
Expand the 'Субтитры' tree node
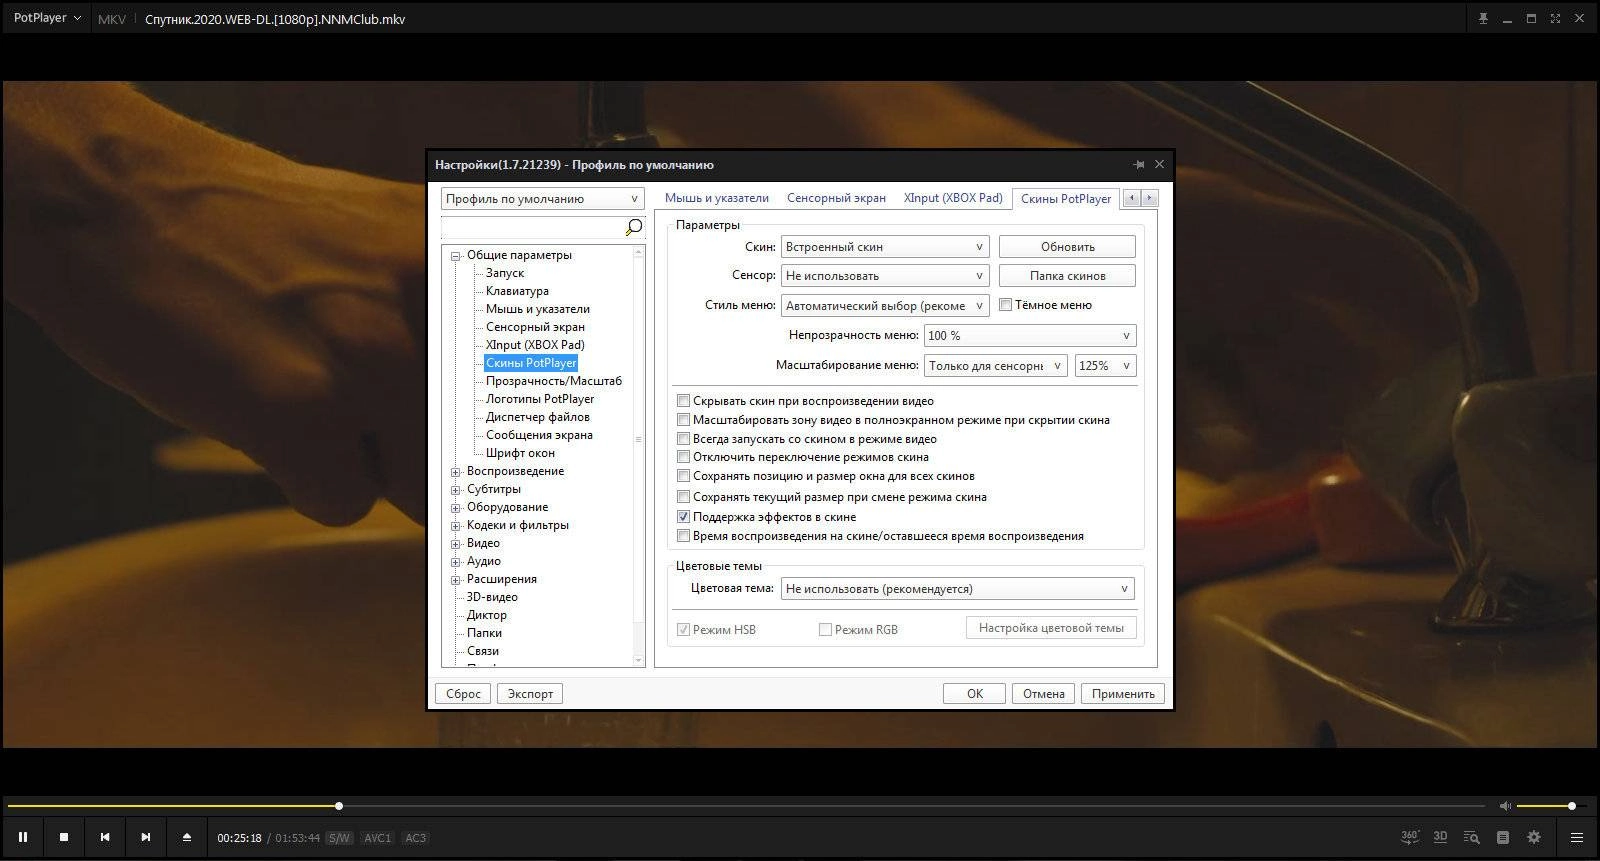pos(456,489)
